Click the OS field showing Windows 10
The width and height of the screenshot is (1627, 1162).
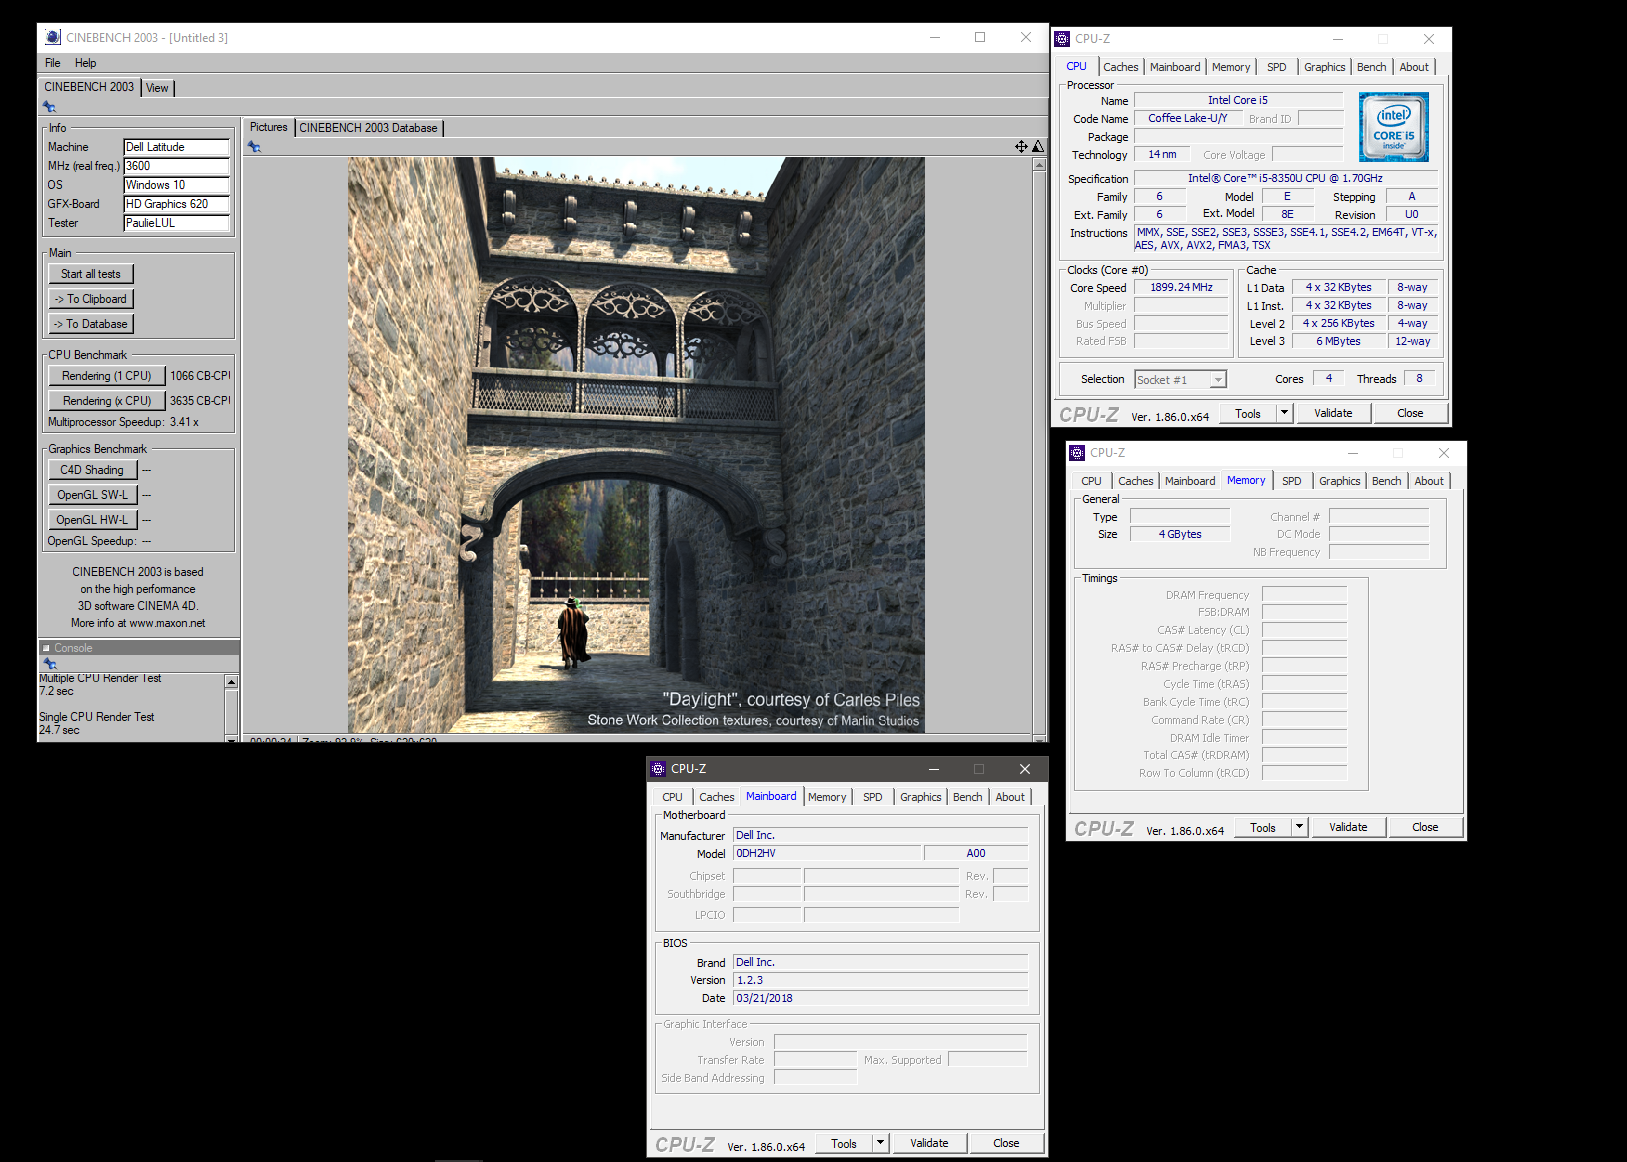tap(176, 185)
